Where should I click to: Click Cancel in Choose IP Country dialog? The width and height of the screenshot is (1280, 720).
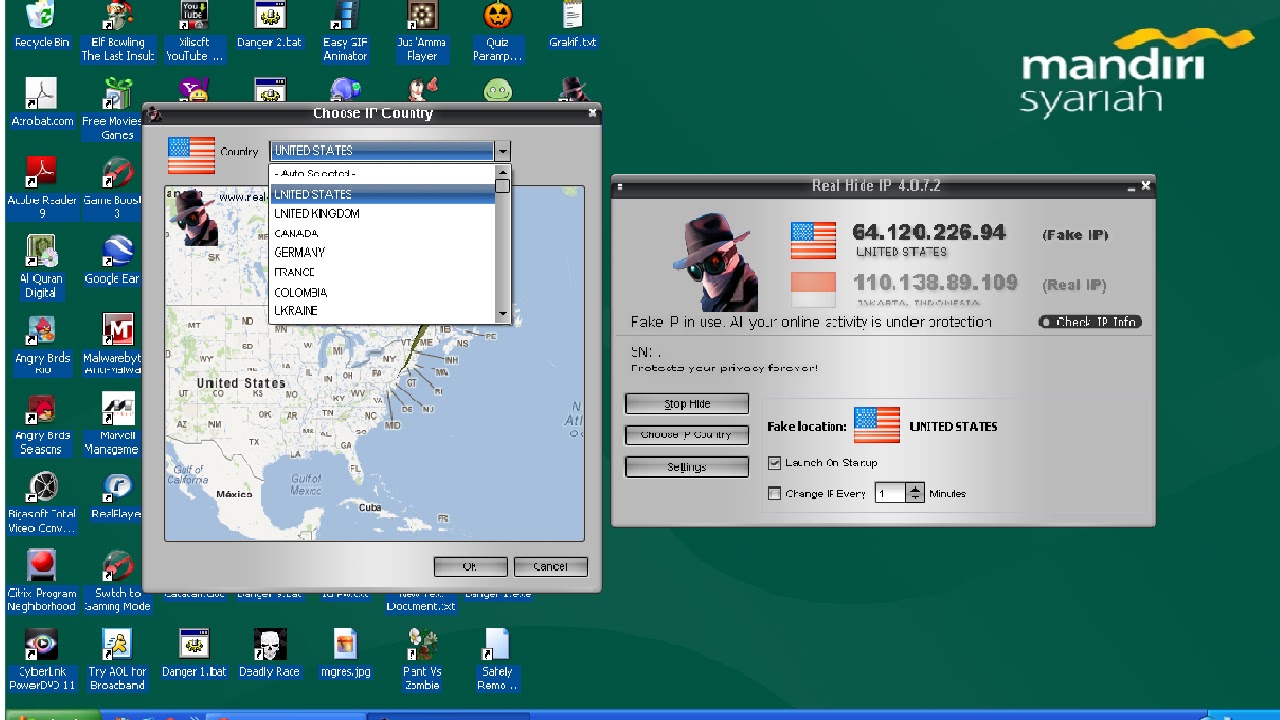(x=550, y=566)
